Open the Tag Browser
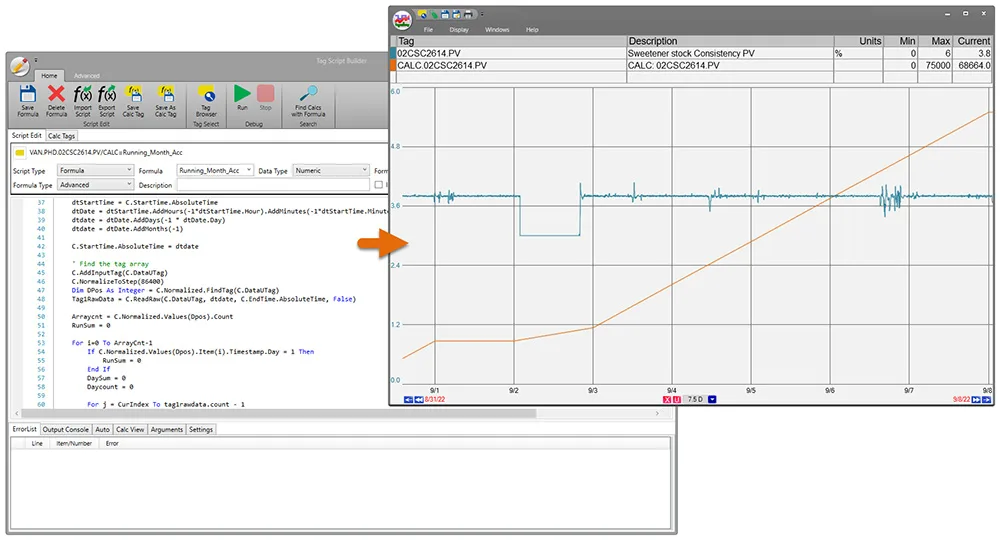The image size is (1000, 541). pyautogui.click(x=206, y=98)
